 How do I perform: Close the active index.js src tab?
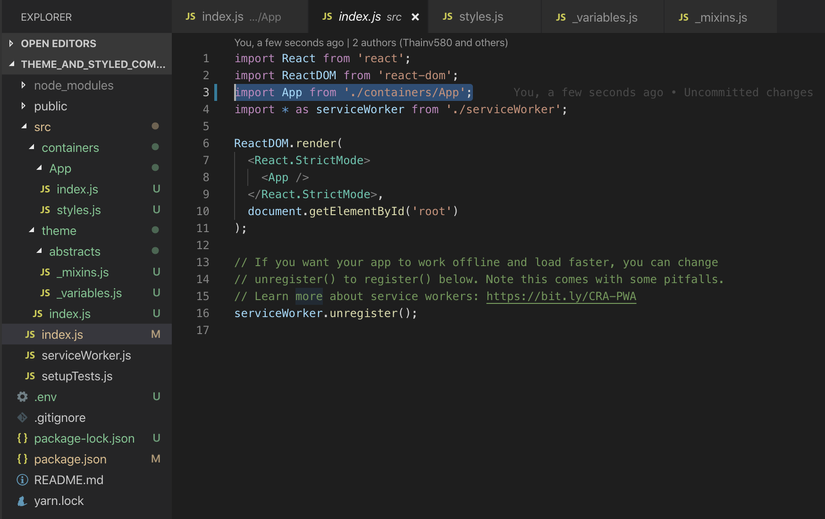[415, 17]
